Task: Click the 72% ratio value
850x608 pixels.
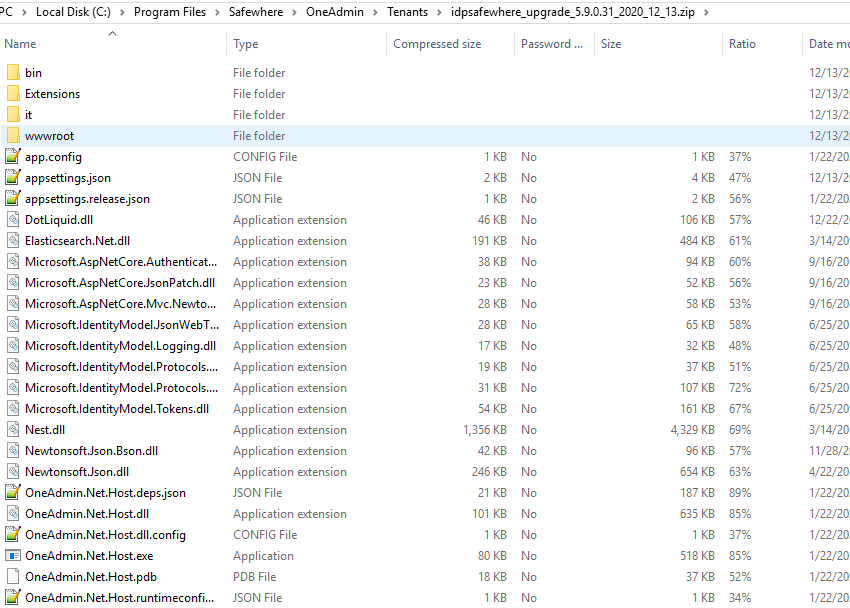Action: 740,388
